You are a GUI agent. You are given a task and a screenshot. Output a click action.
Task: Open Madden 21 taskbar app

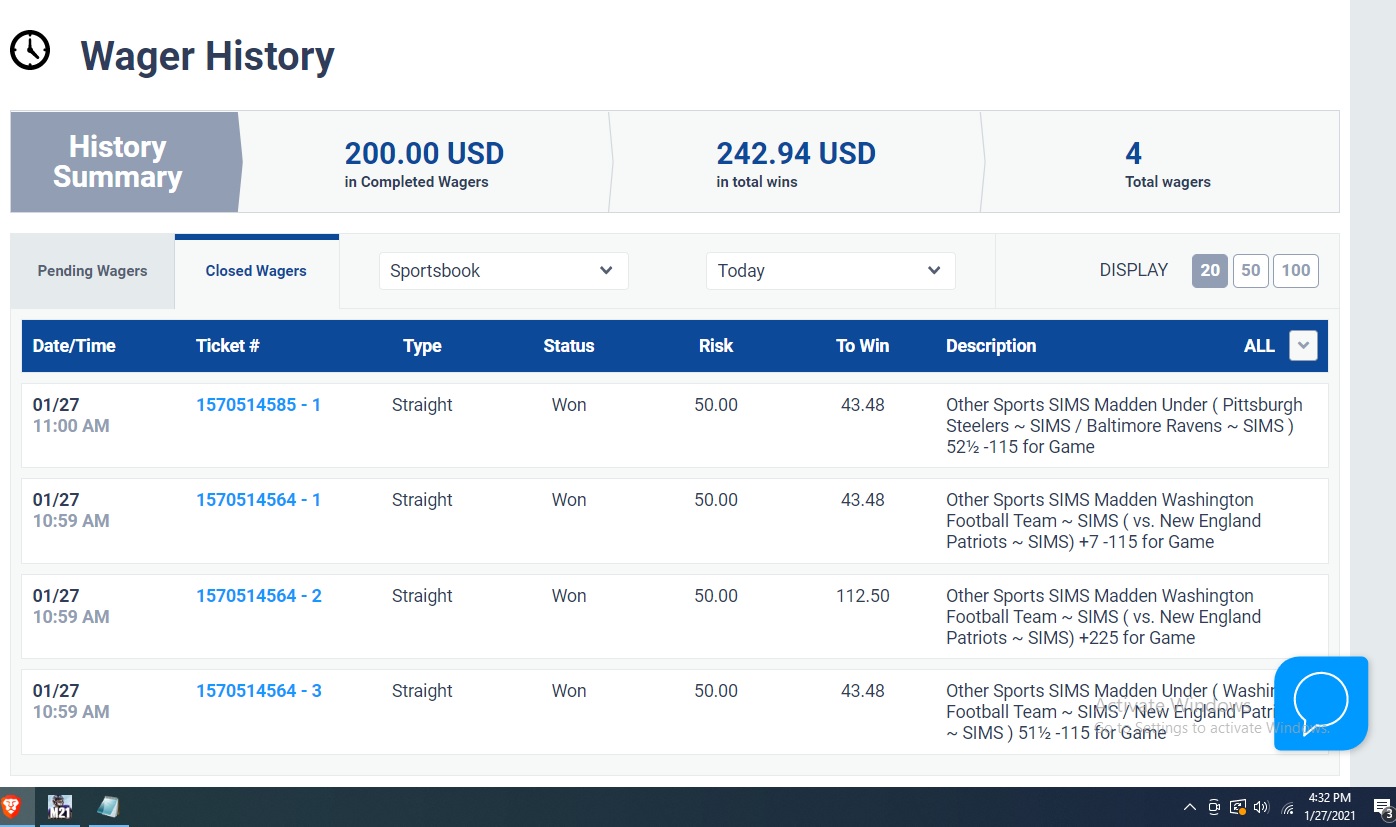(x=61, y=807)
